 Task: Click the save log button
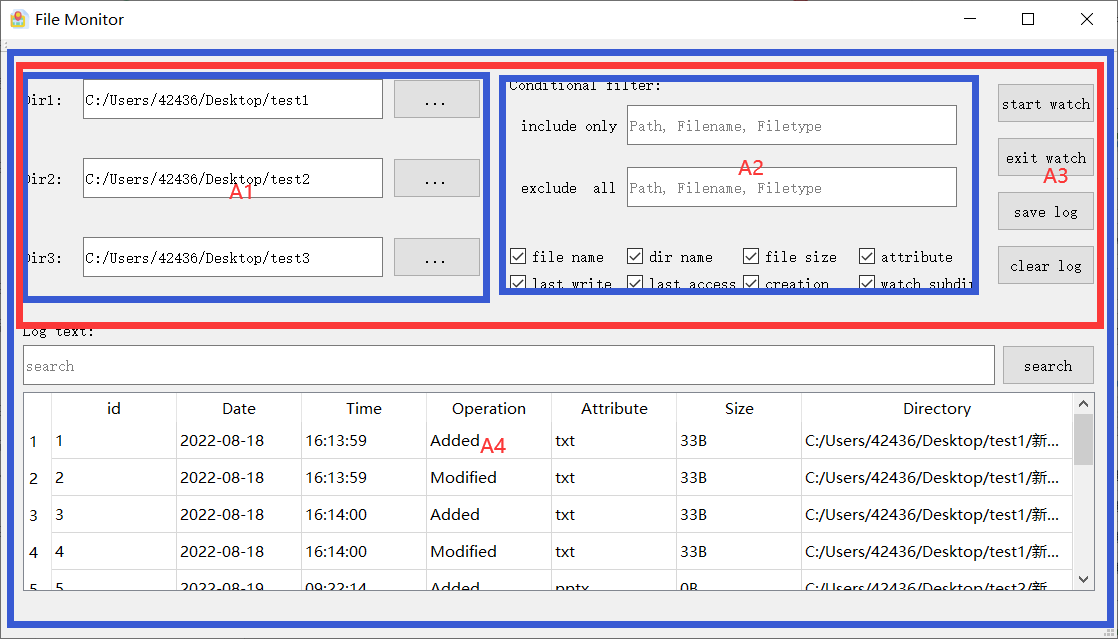tap(1045, 212)
